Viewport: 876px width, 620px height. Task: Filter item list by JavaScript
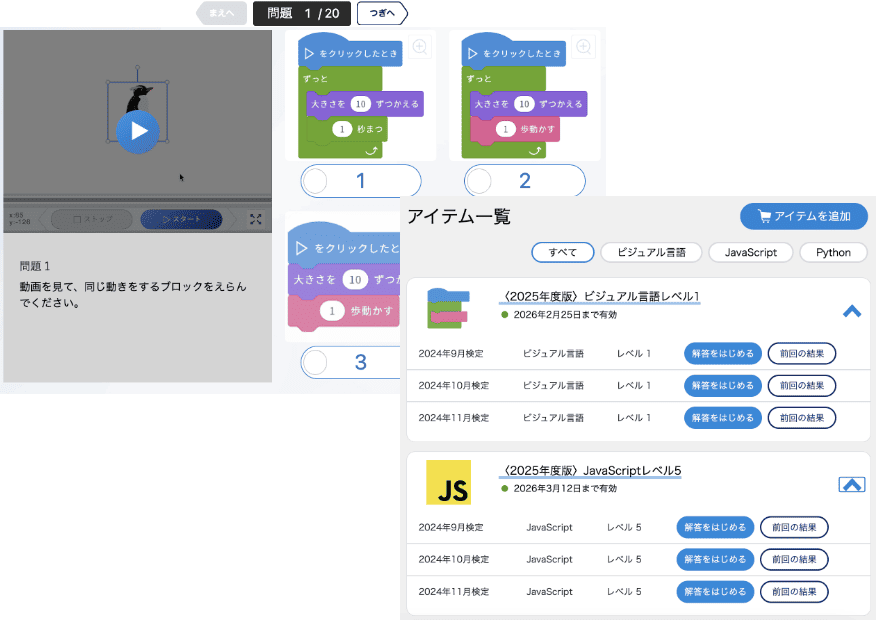pos(750,252)
